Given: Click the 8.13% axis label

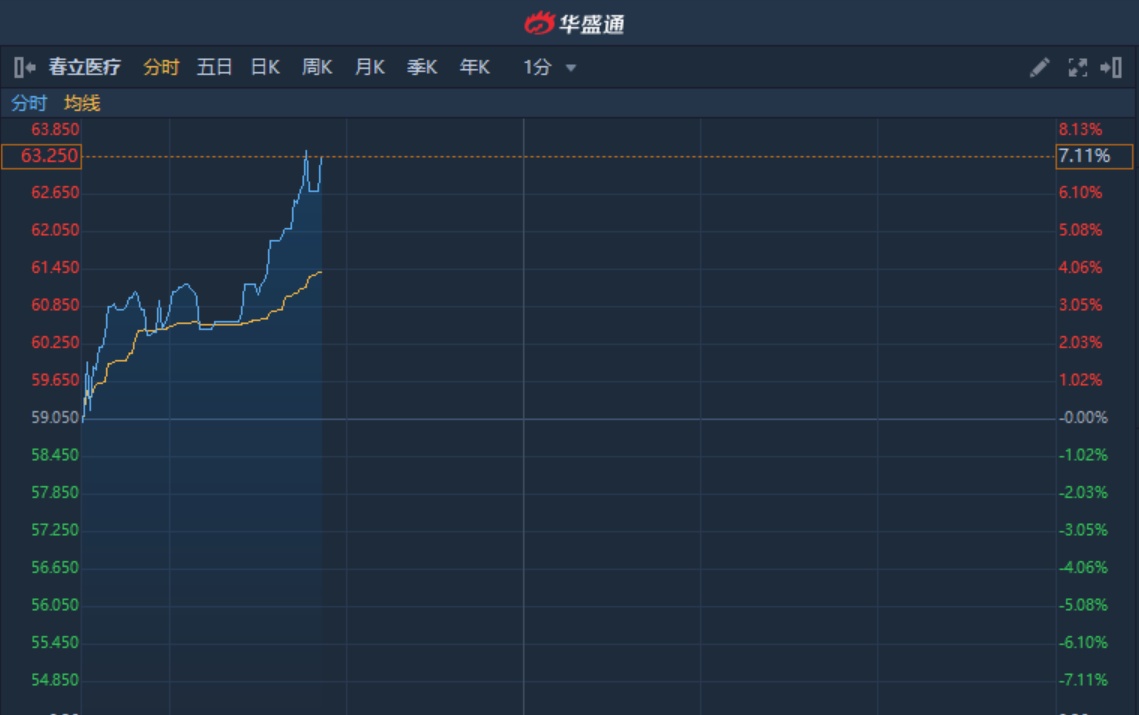Looking at the screenshot, I should (1080, 129).
